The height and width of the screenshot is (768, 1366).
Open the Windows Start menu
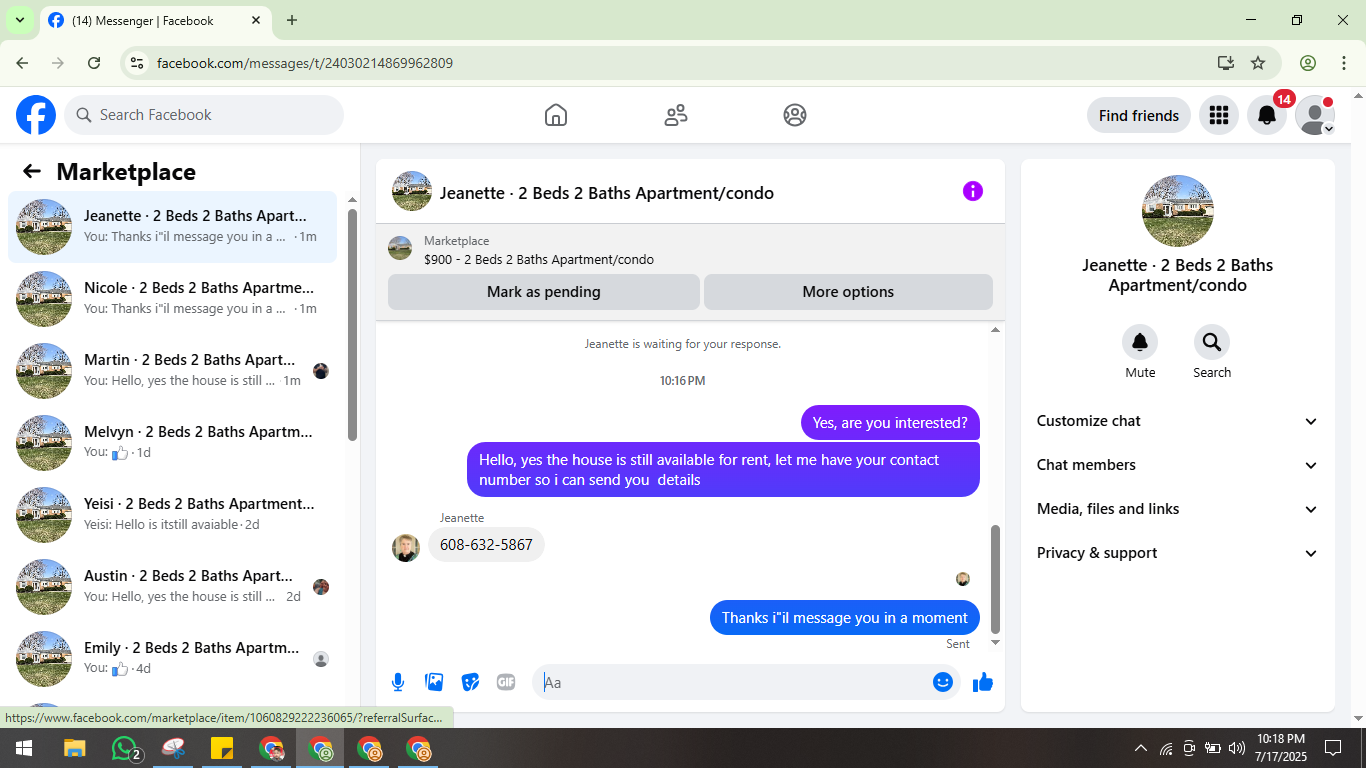point(24,748)
